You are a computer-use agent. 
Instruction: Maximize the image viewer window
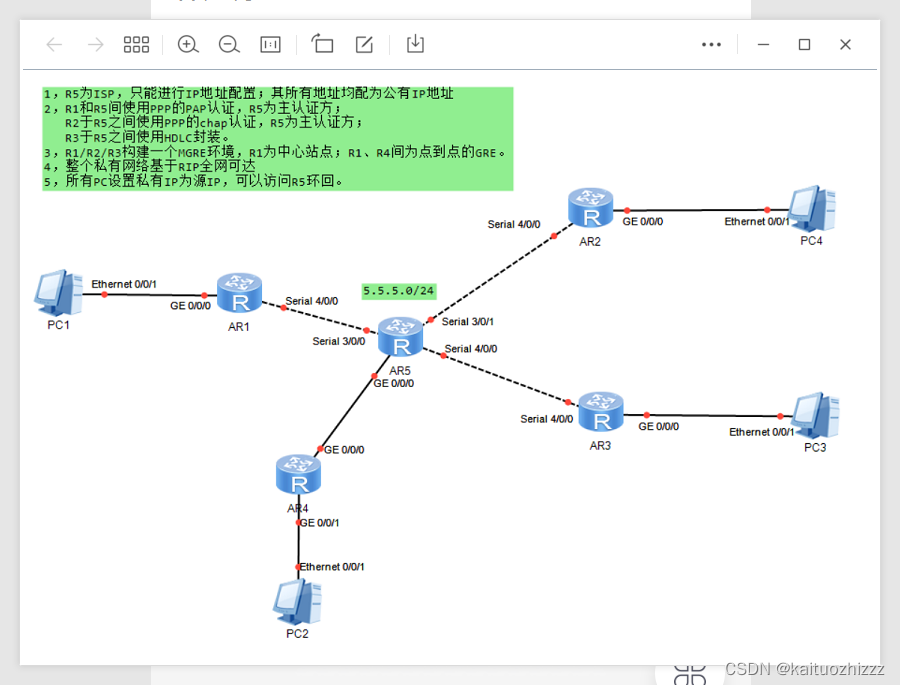(804, 44)
